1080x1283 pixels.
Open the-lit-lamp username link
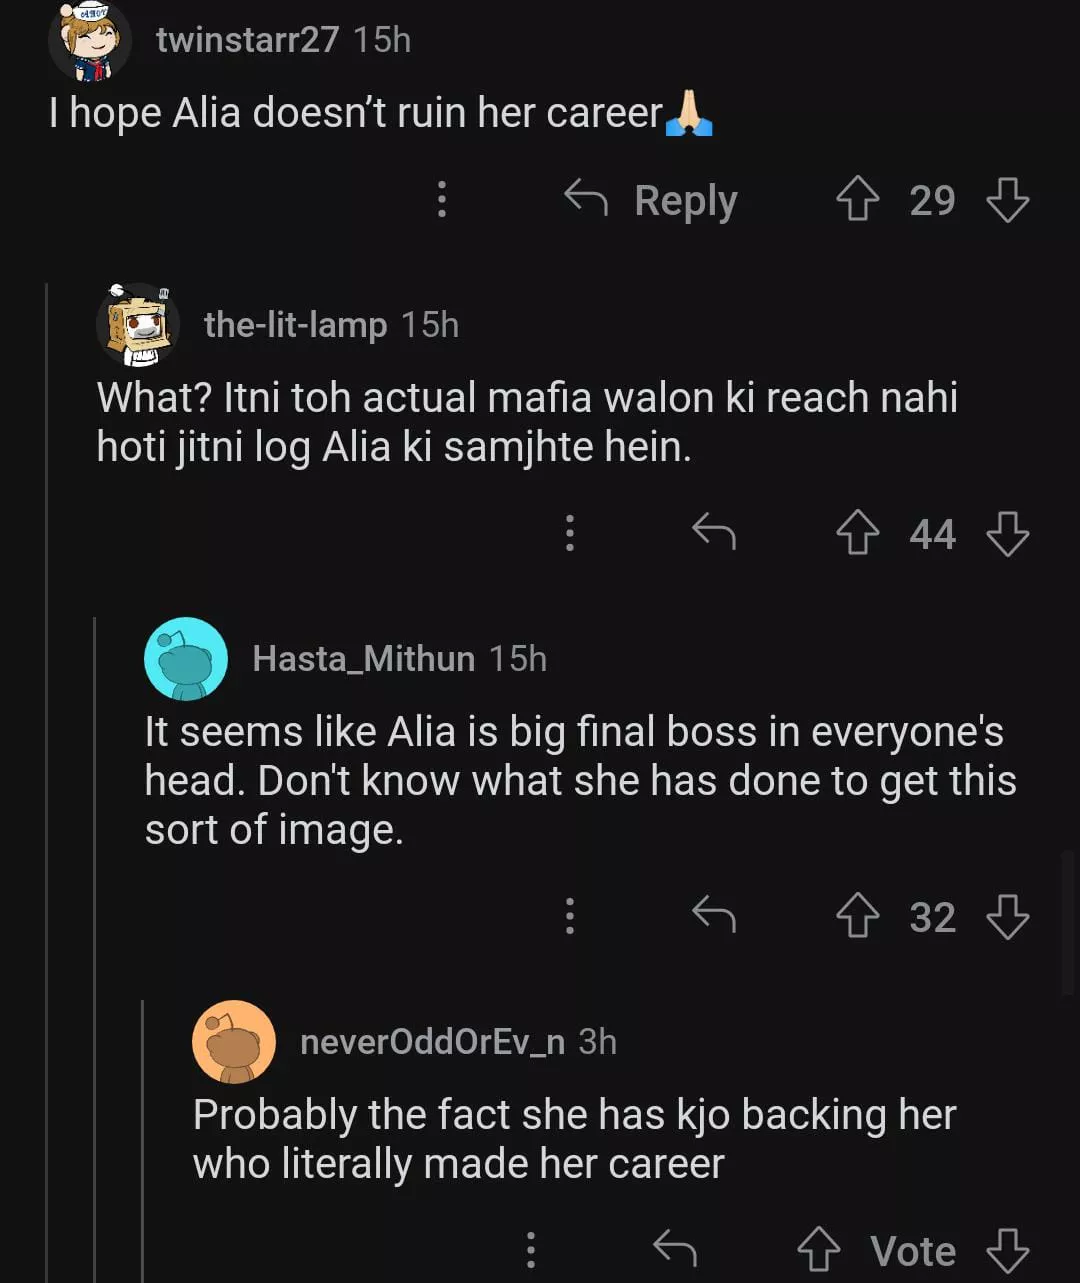click(x=295, y=324)
